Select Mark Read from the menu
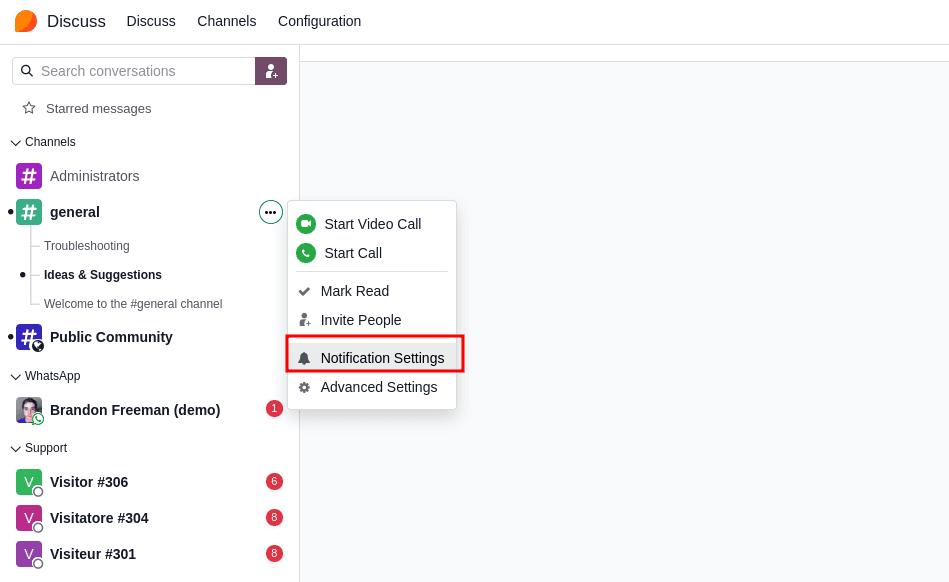Image resolution: width=949 pixels, height=582 pixels. pos(354,291)
